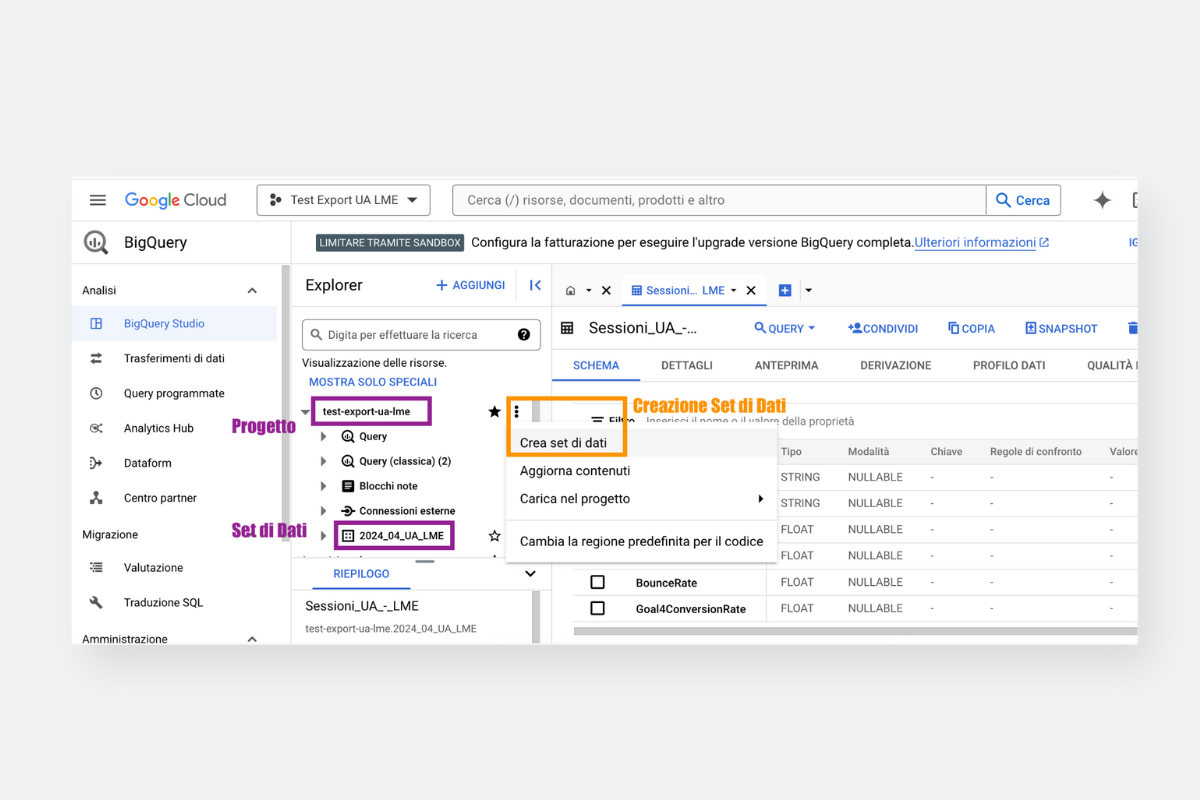Click the Query tree item icon
Image resolution: width=1200 pixels, height=800 pixels.
pyautogui.click(x=348, y=436)
